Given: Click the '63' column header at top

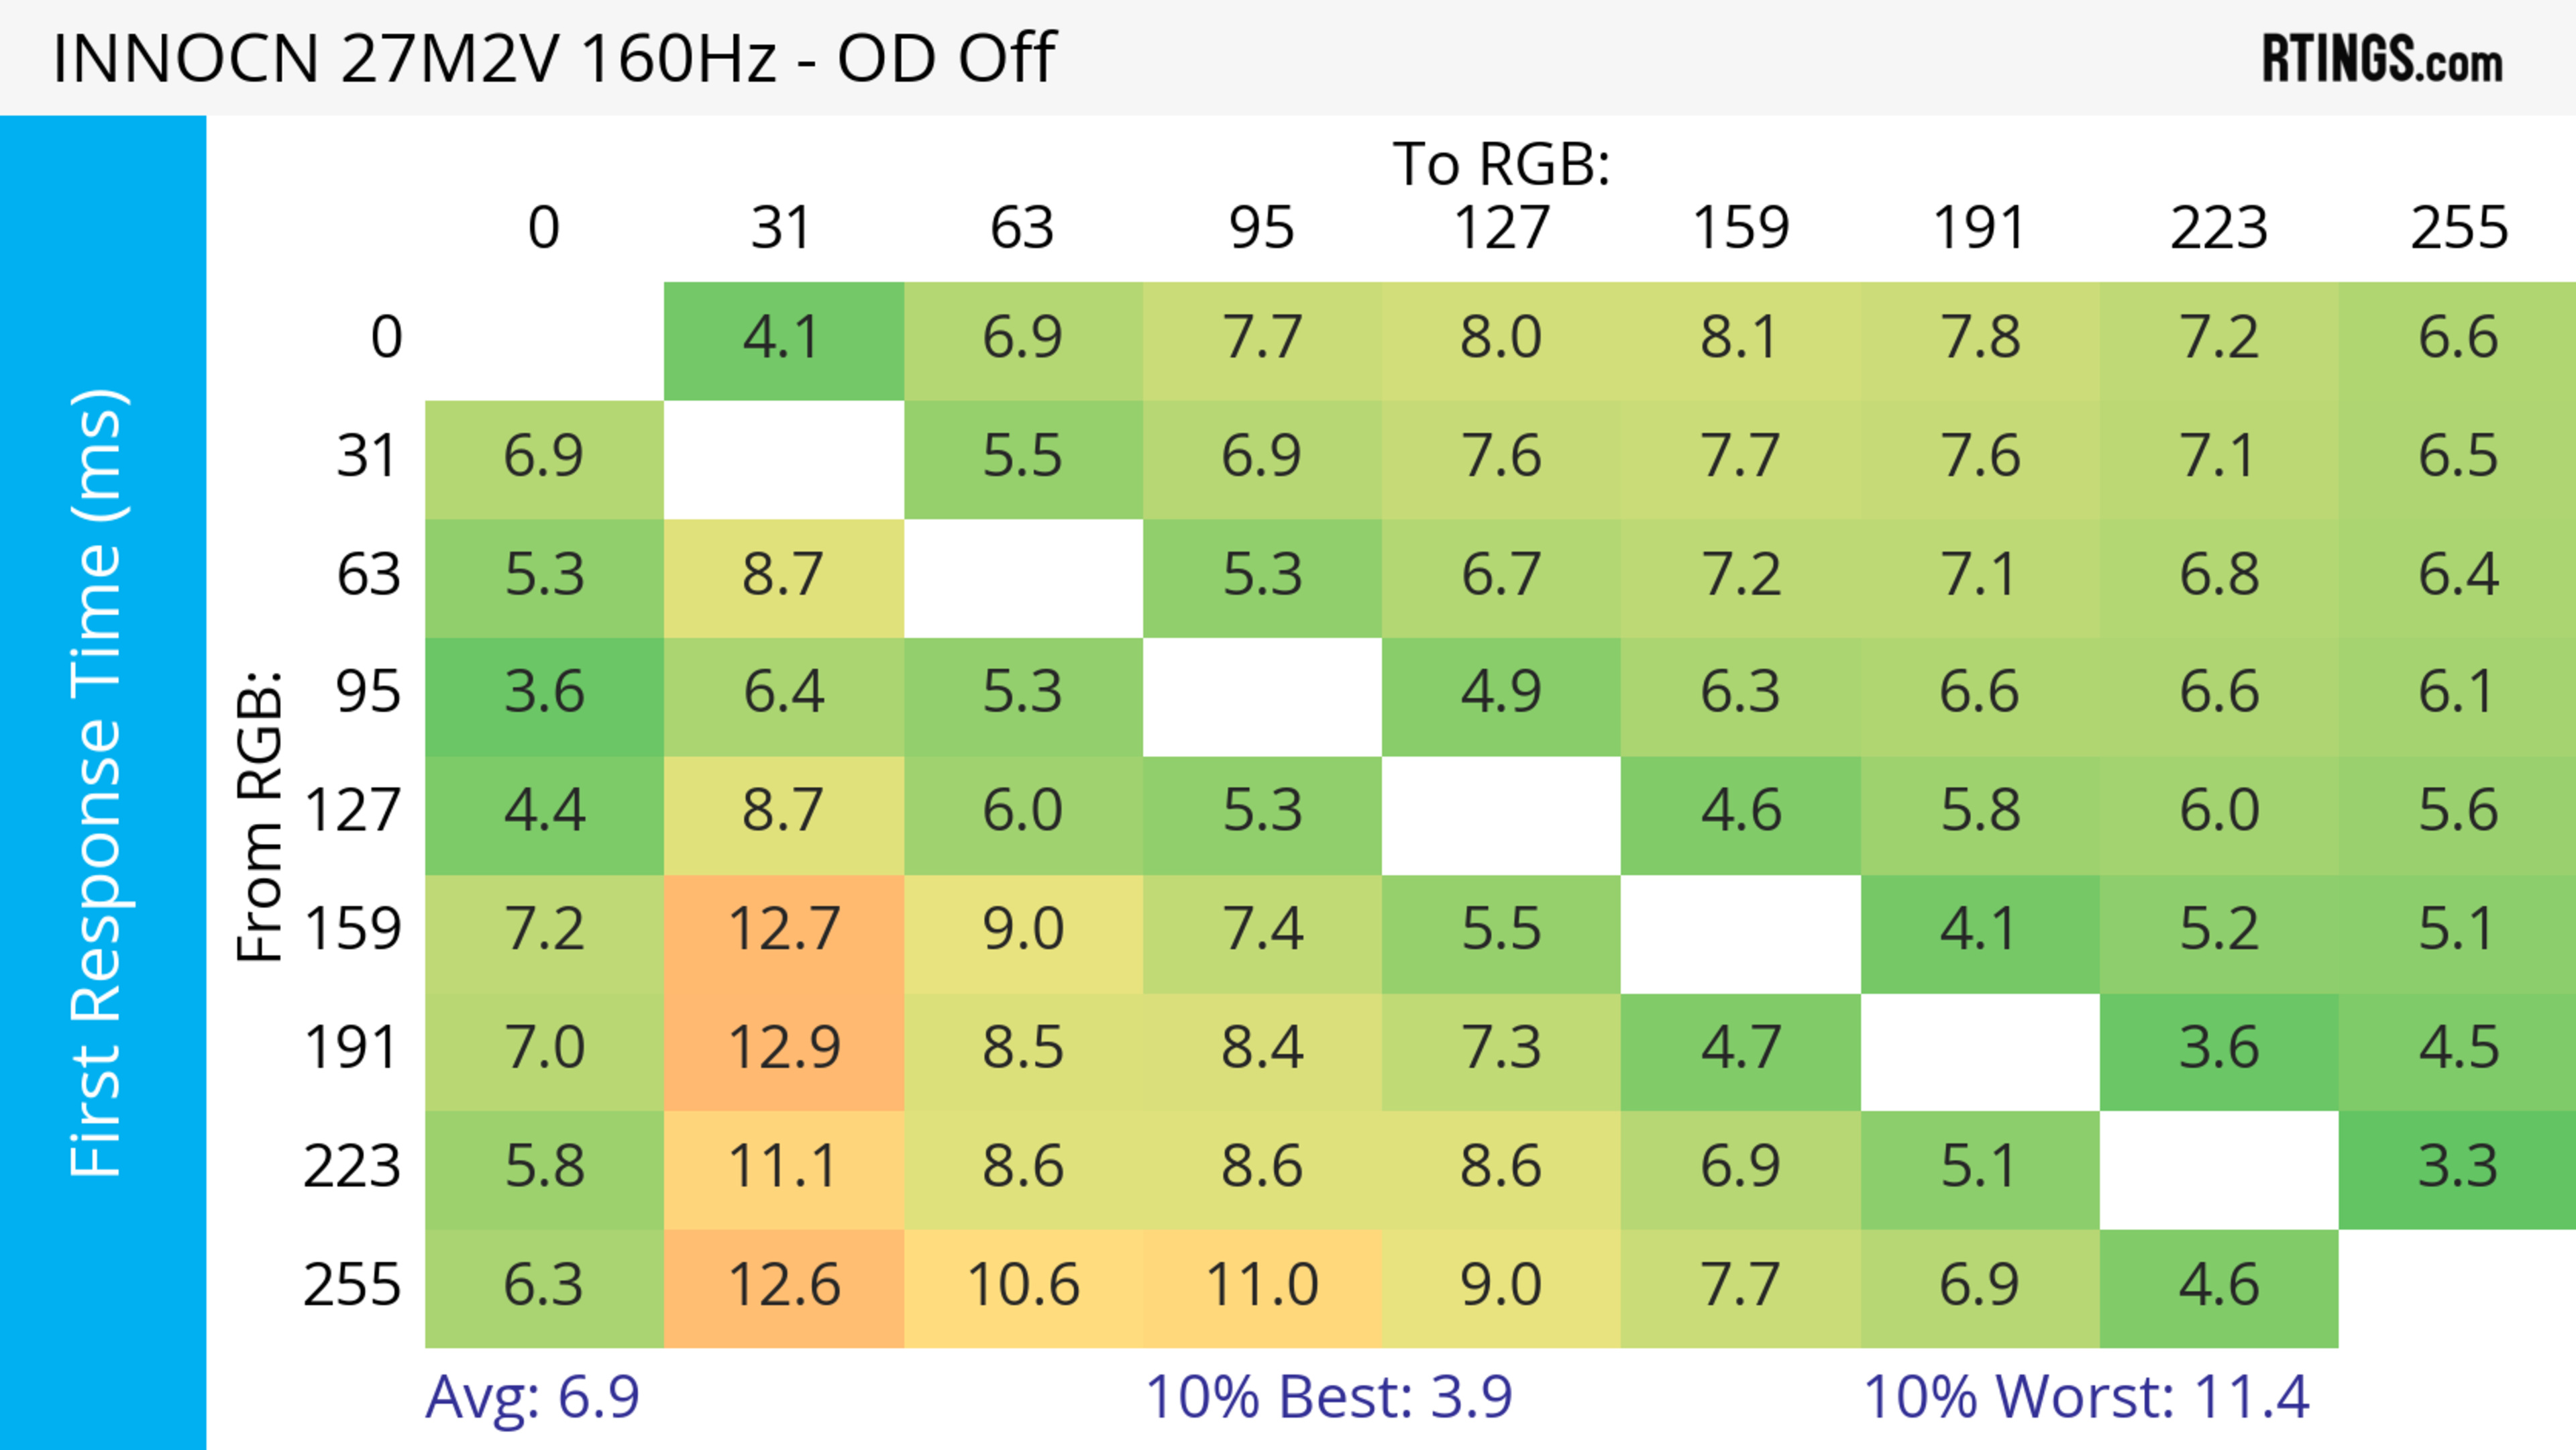Looking at the screenshot, I should pos(1023,228).
